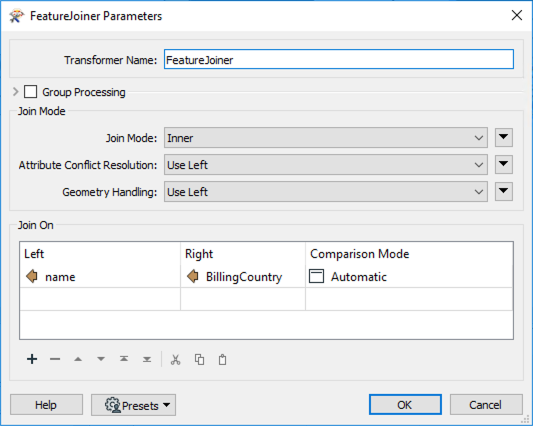Add a new Join On row
The image size is (533, 426).
[32, 359]
